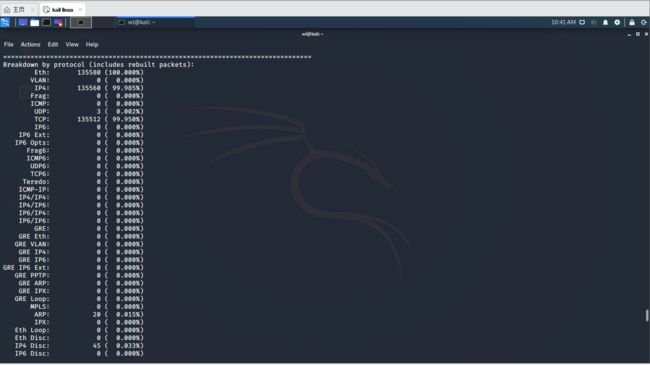
Task: Click the IP6 Disc: label
Action: click(32, 354)
